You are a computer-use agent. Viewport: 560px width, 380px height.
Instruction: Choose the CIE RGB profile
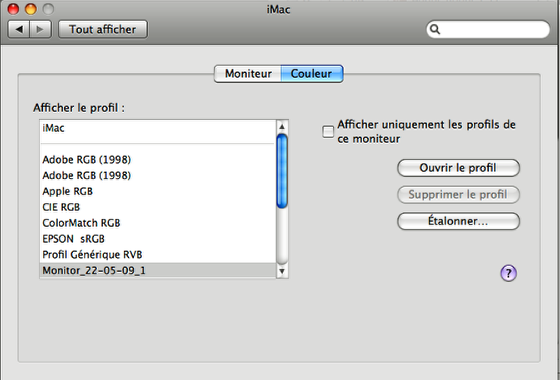[x=158, y=207]
